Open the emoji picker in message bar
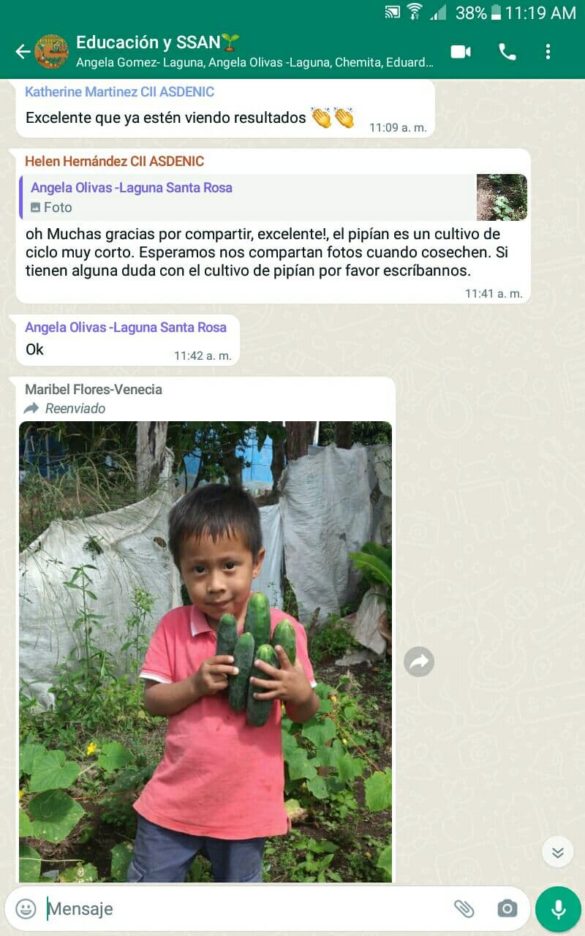 [25, 909]
